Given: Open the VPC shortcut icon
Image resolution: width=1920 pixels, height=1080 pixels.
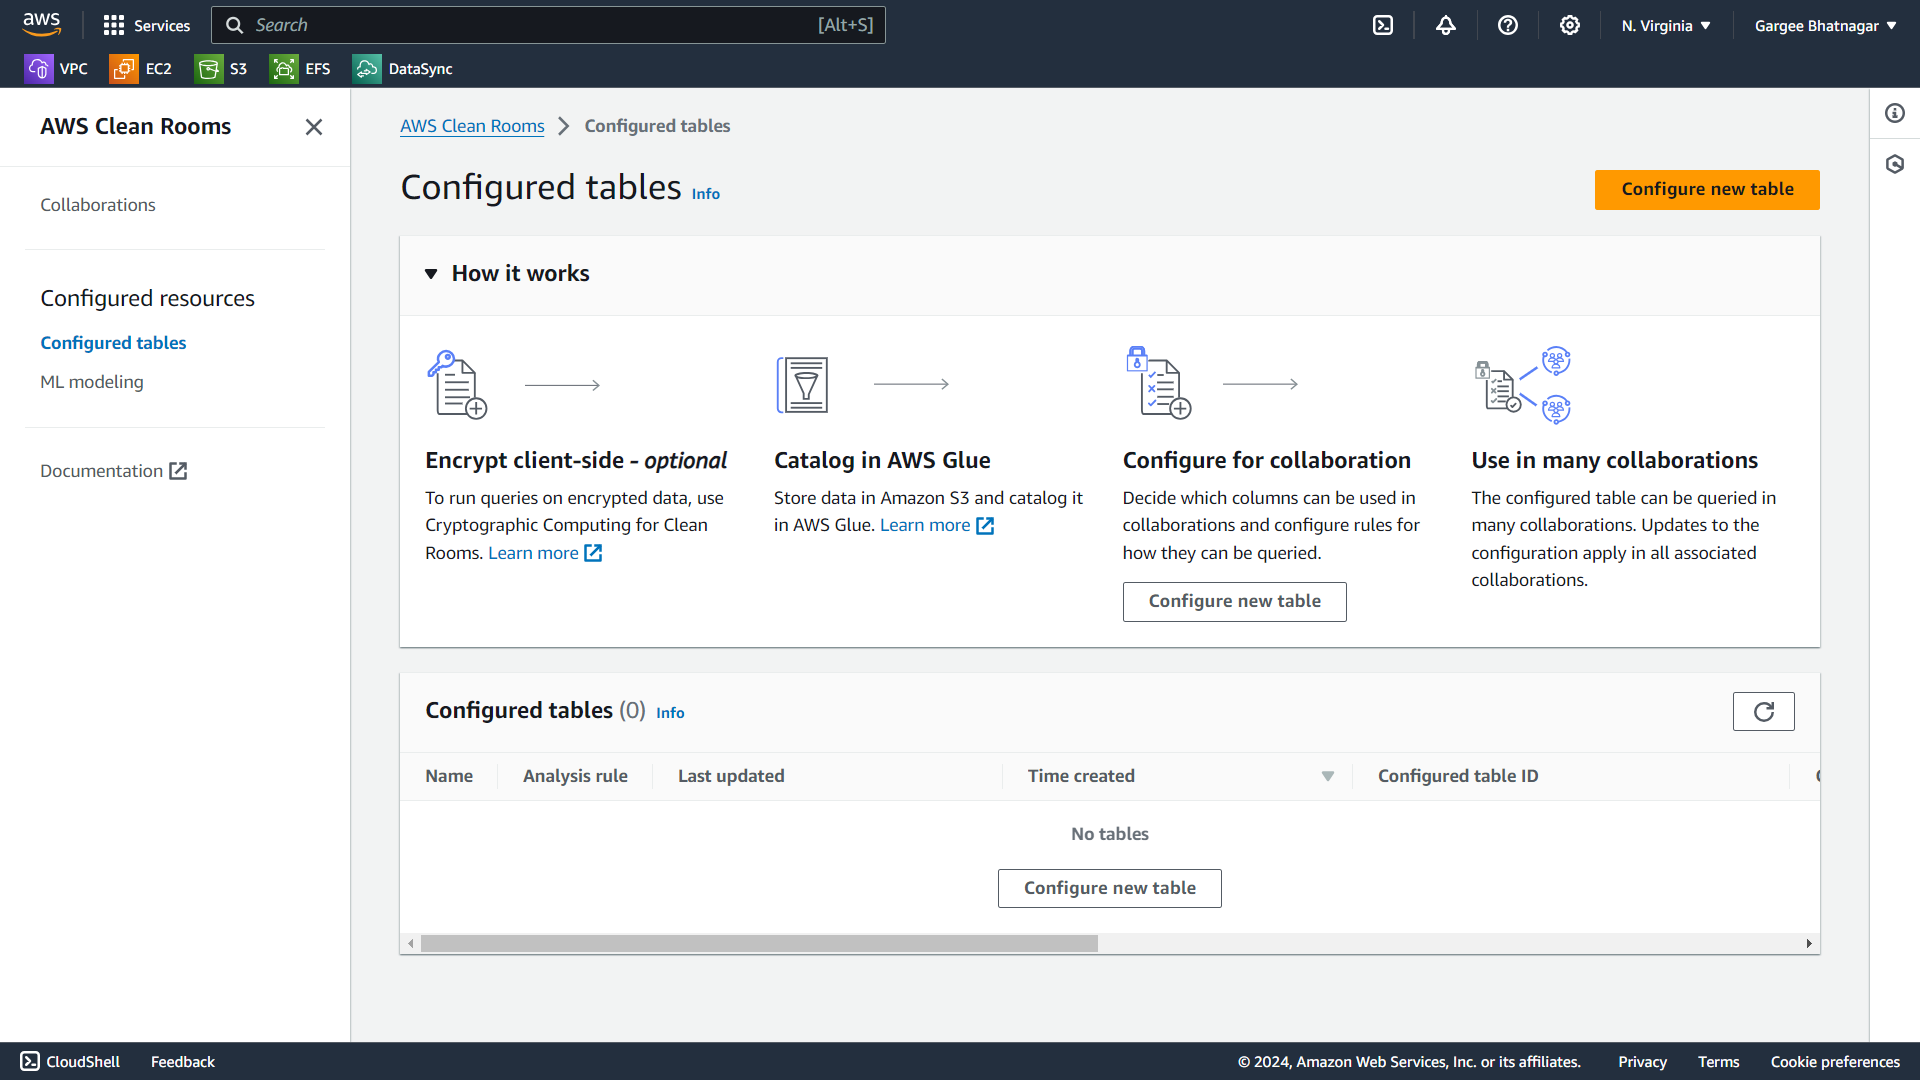Looking at the screenshot, I should click(38, 69).
